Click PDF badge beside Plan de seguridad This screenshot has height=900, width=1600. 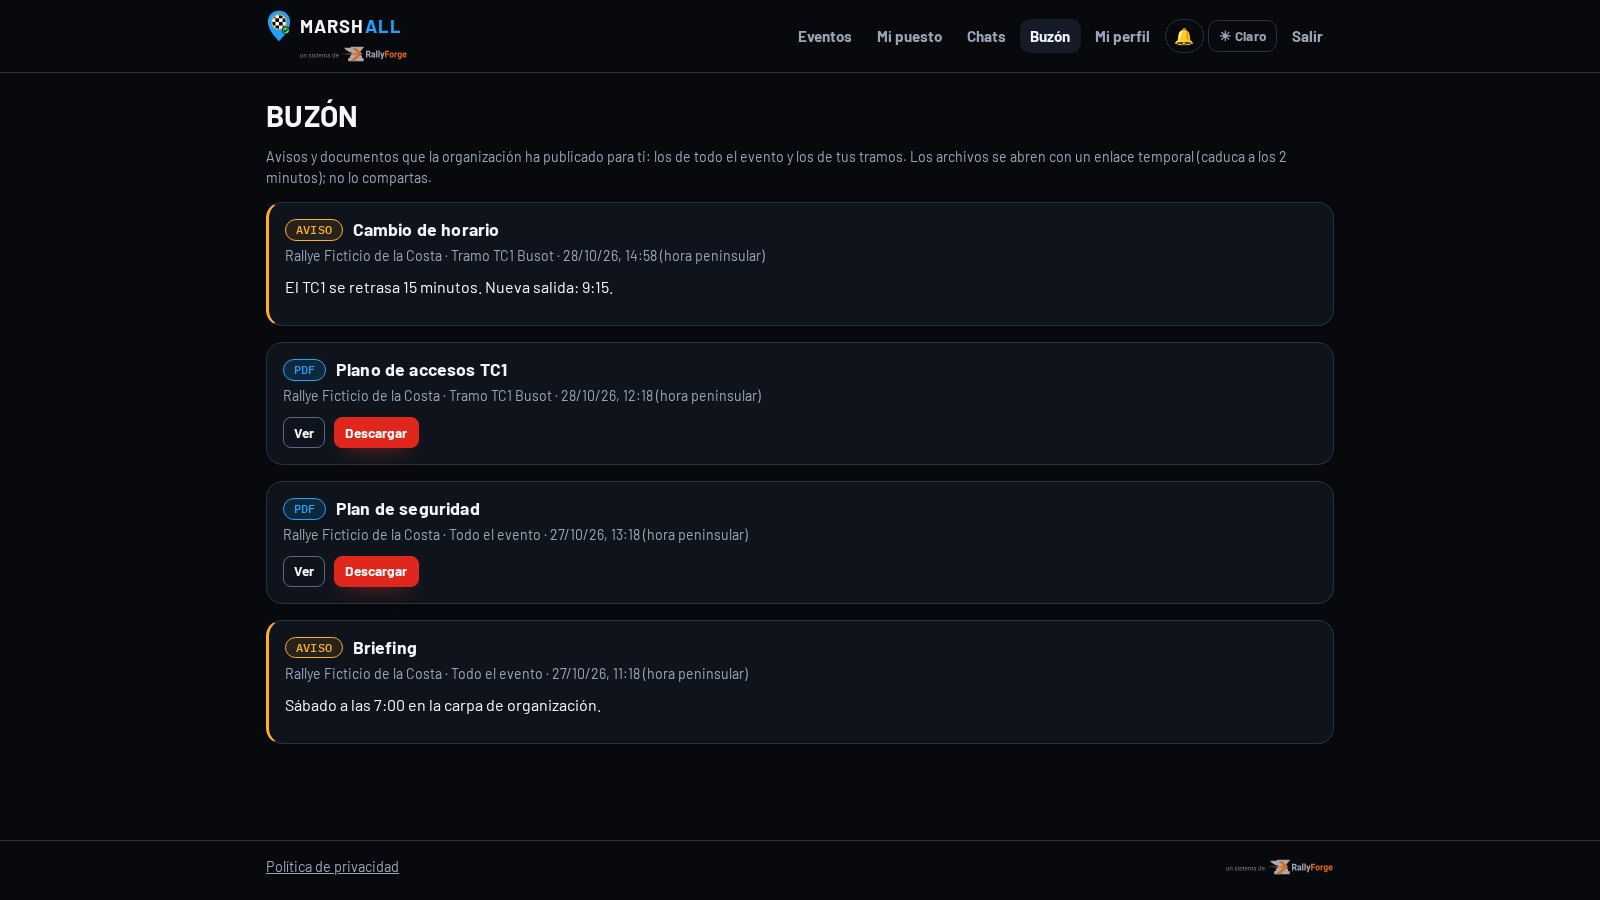click(x=304, y=509)
